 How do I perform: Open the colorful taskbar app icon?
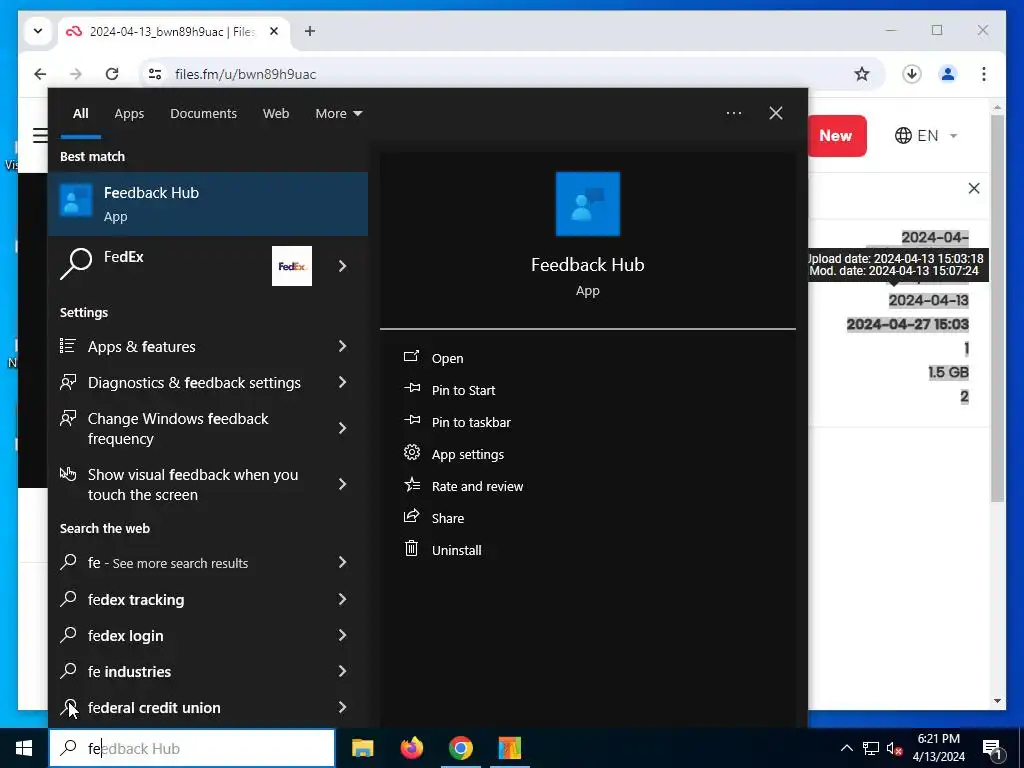[x=509, y=748]
